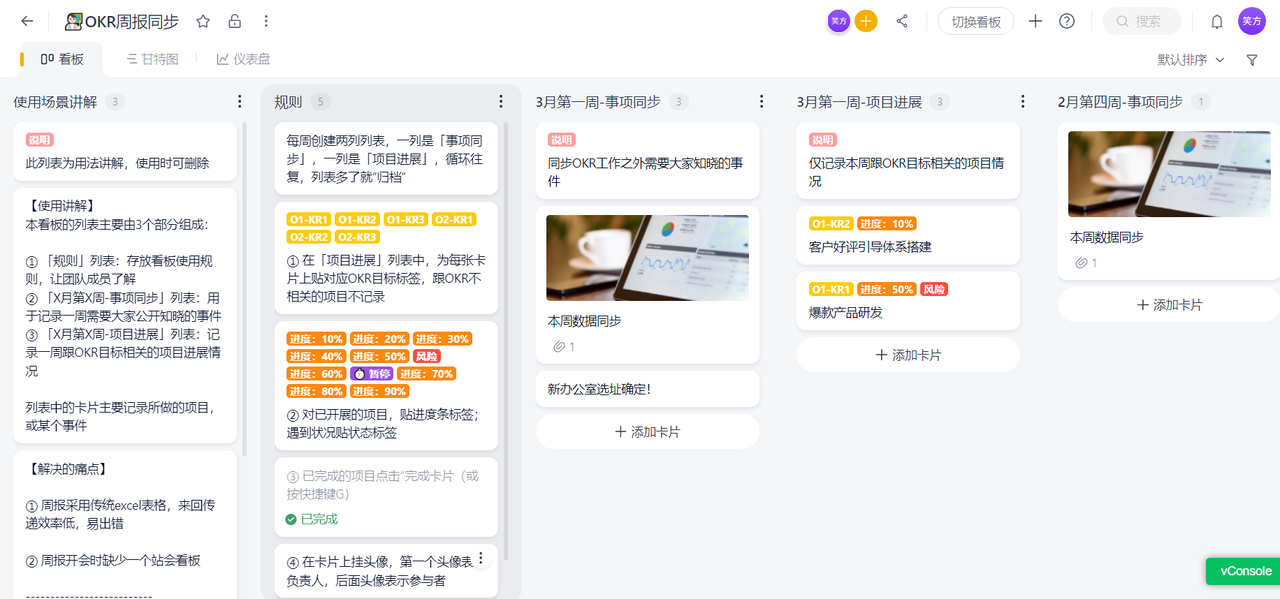Click the 进度: 50% label on 爆款产品研发
The height and width of the screenshot is (599, 1280).
point(886,289)
